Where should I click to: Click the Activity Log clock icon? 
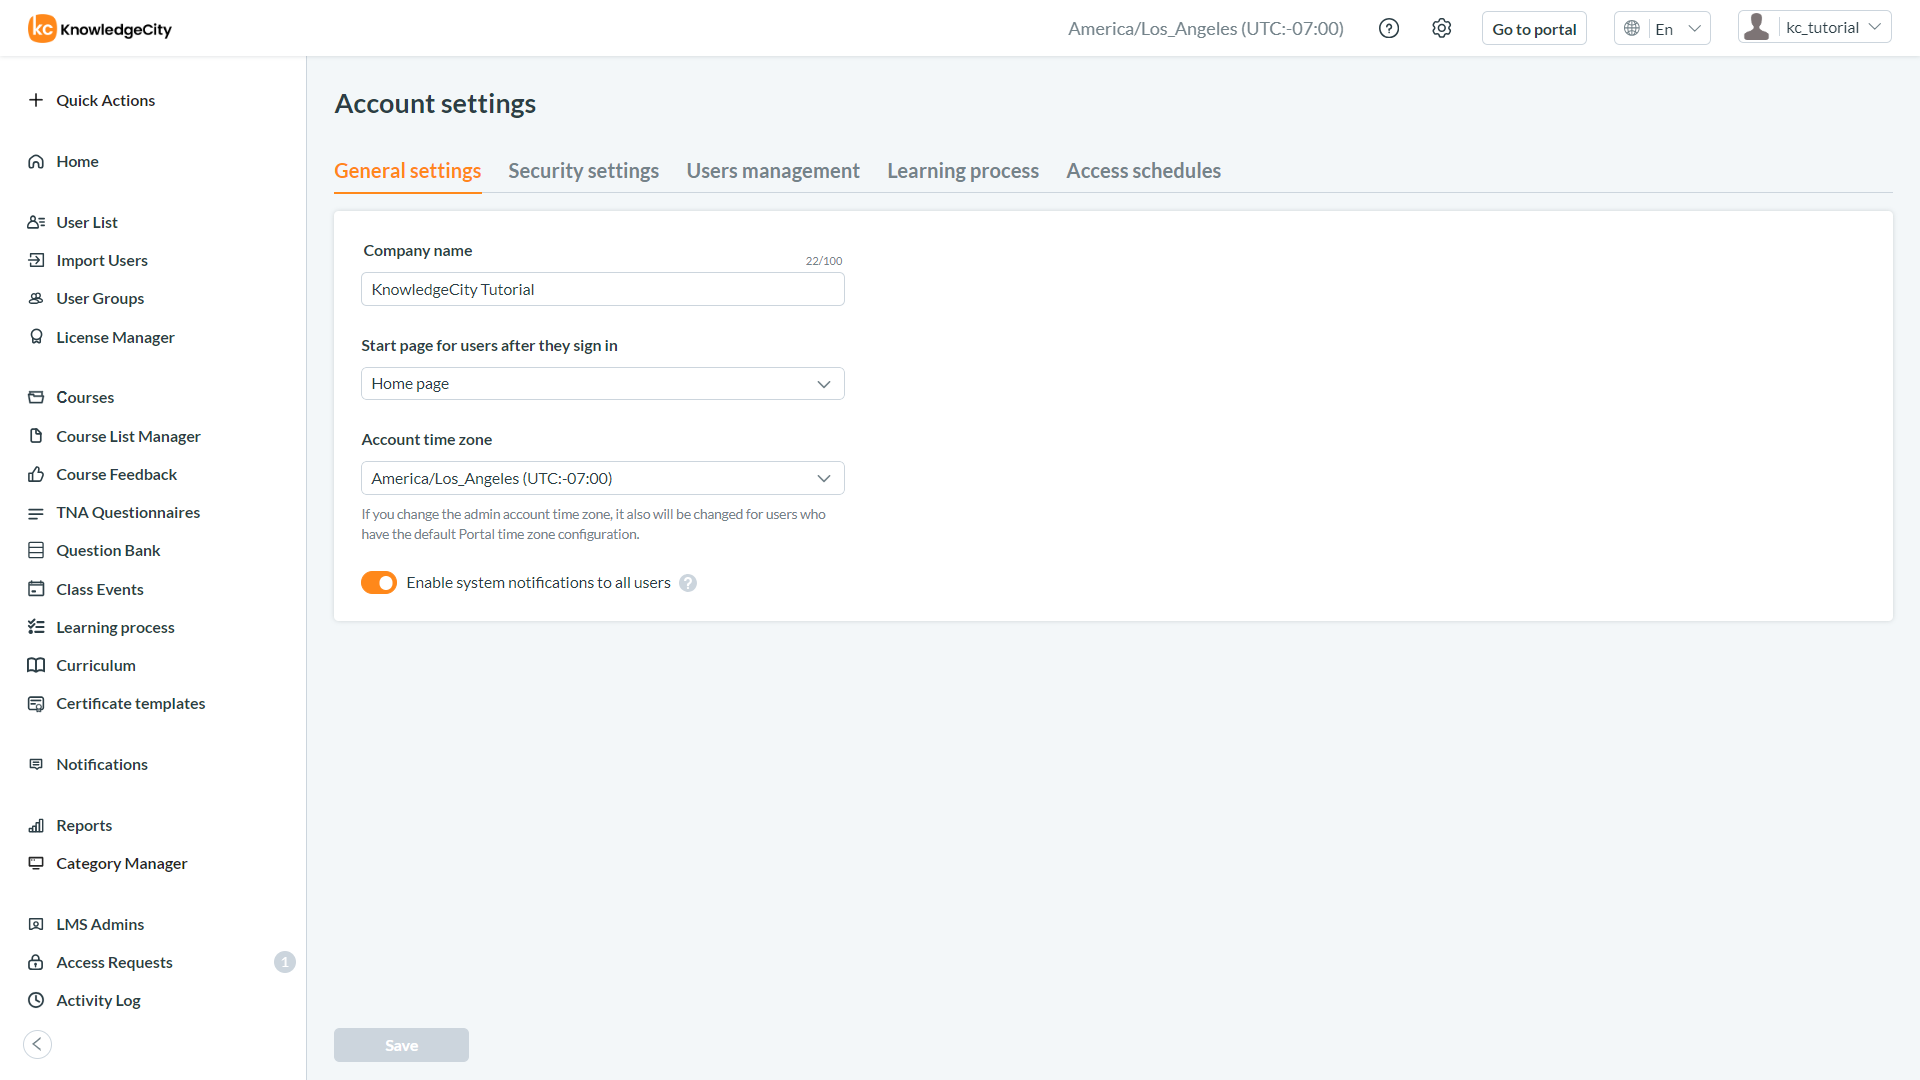pyautogui.click(x=36, y=1000)
